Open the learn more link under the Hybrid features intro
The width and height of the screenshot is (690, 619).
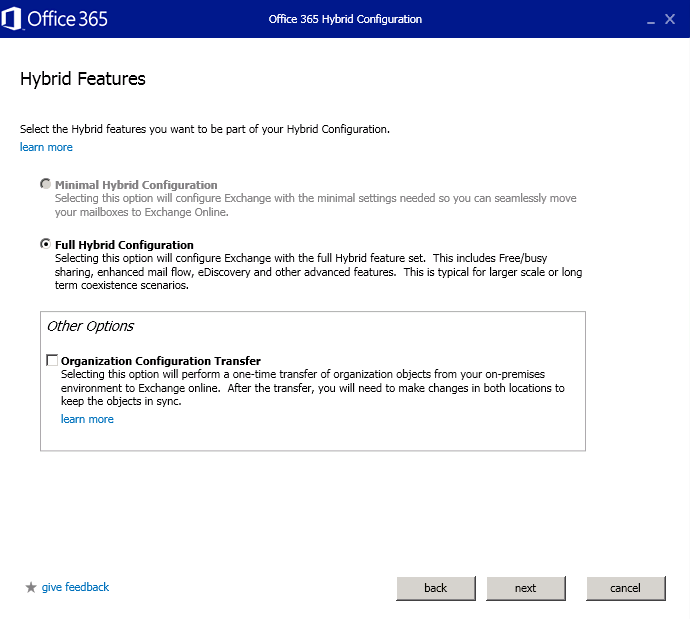click(46, 147)
